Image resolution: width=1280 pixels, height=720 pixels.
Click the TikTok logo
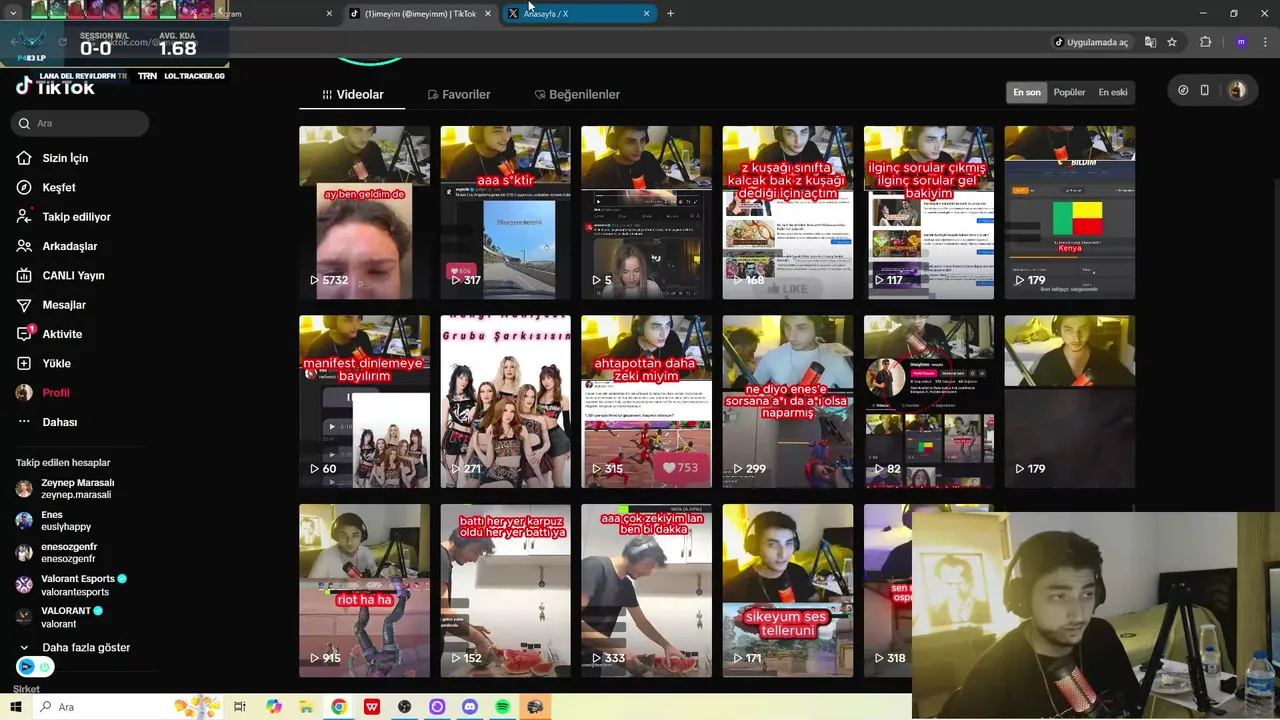[55, 87]
